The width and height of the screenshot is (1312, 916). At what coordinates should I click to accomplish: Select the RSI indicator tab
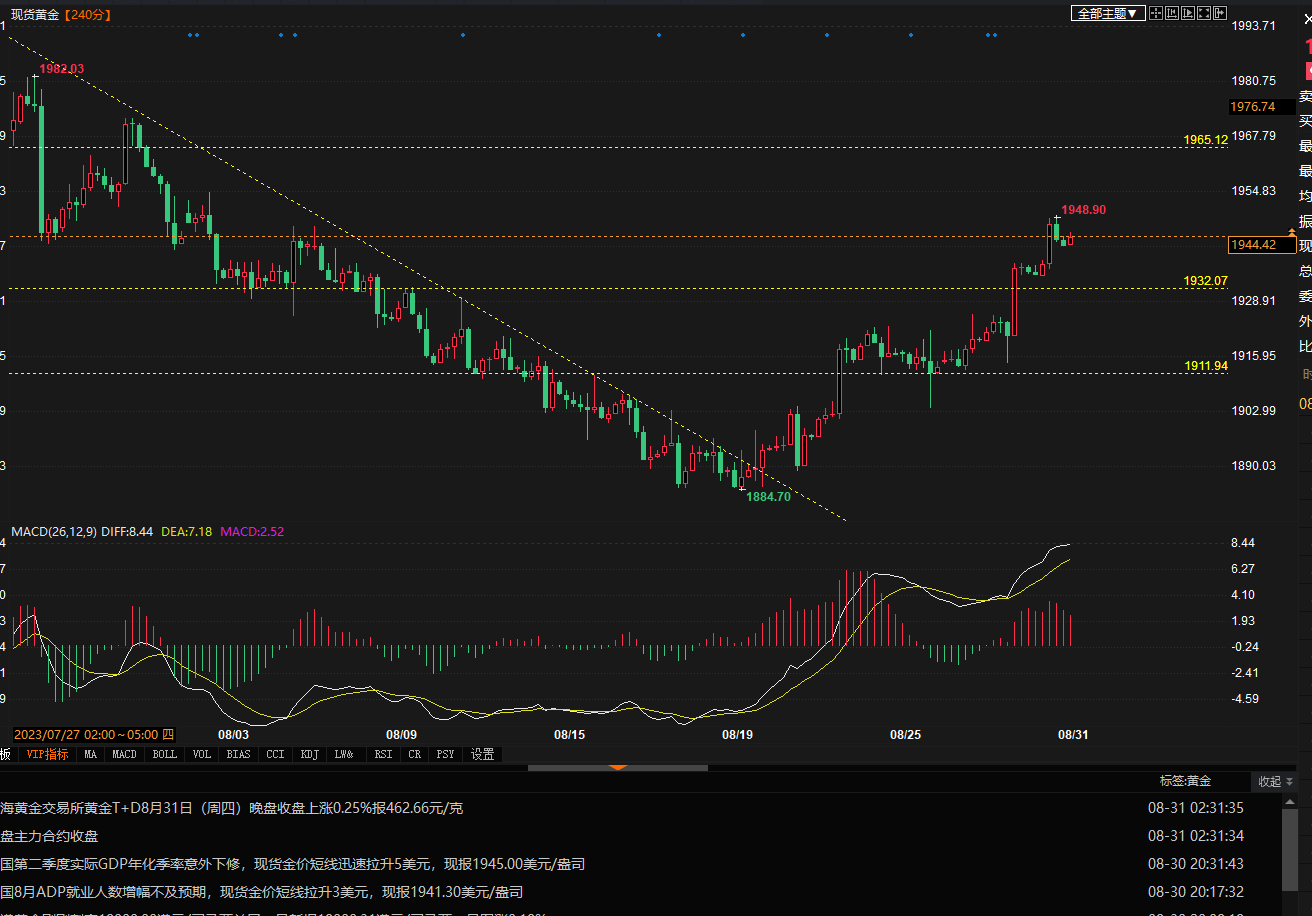tap(383, 754)
